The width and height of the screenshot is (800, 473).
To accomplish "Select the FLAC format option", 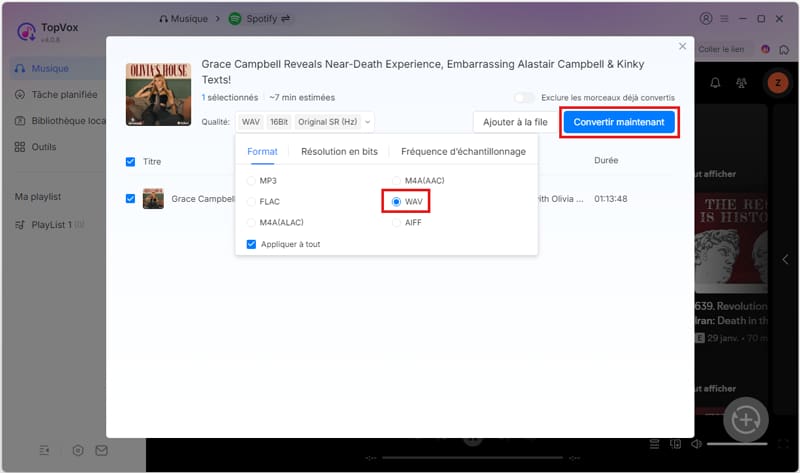I will coord(251,201).
